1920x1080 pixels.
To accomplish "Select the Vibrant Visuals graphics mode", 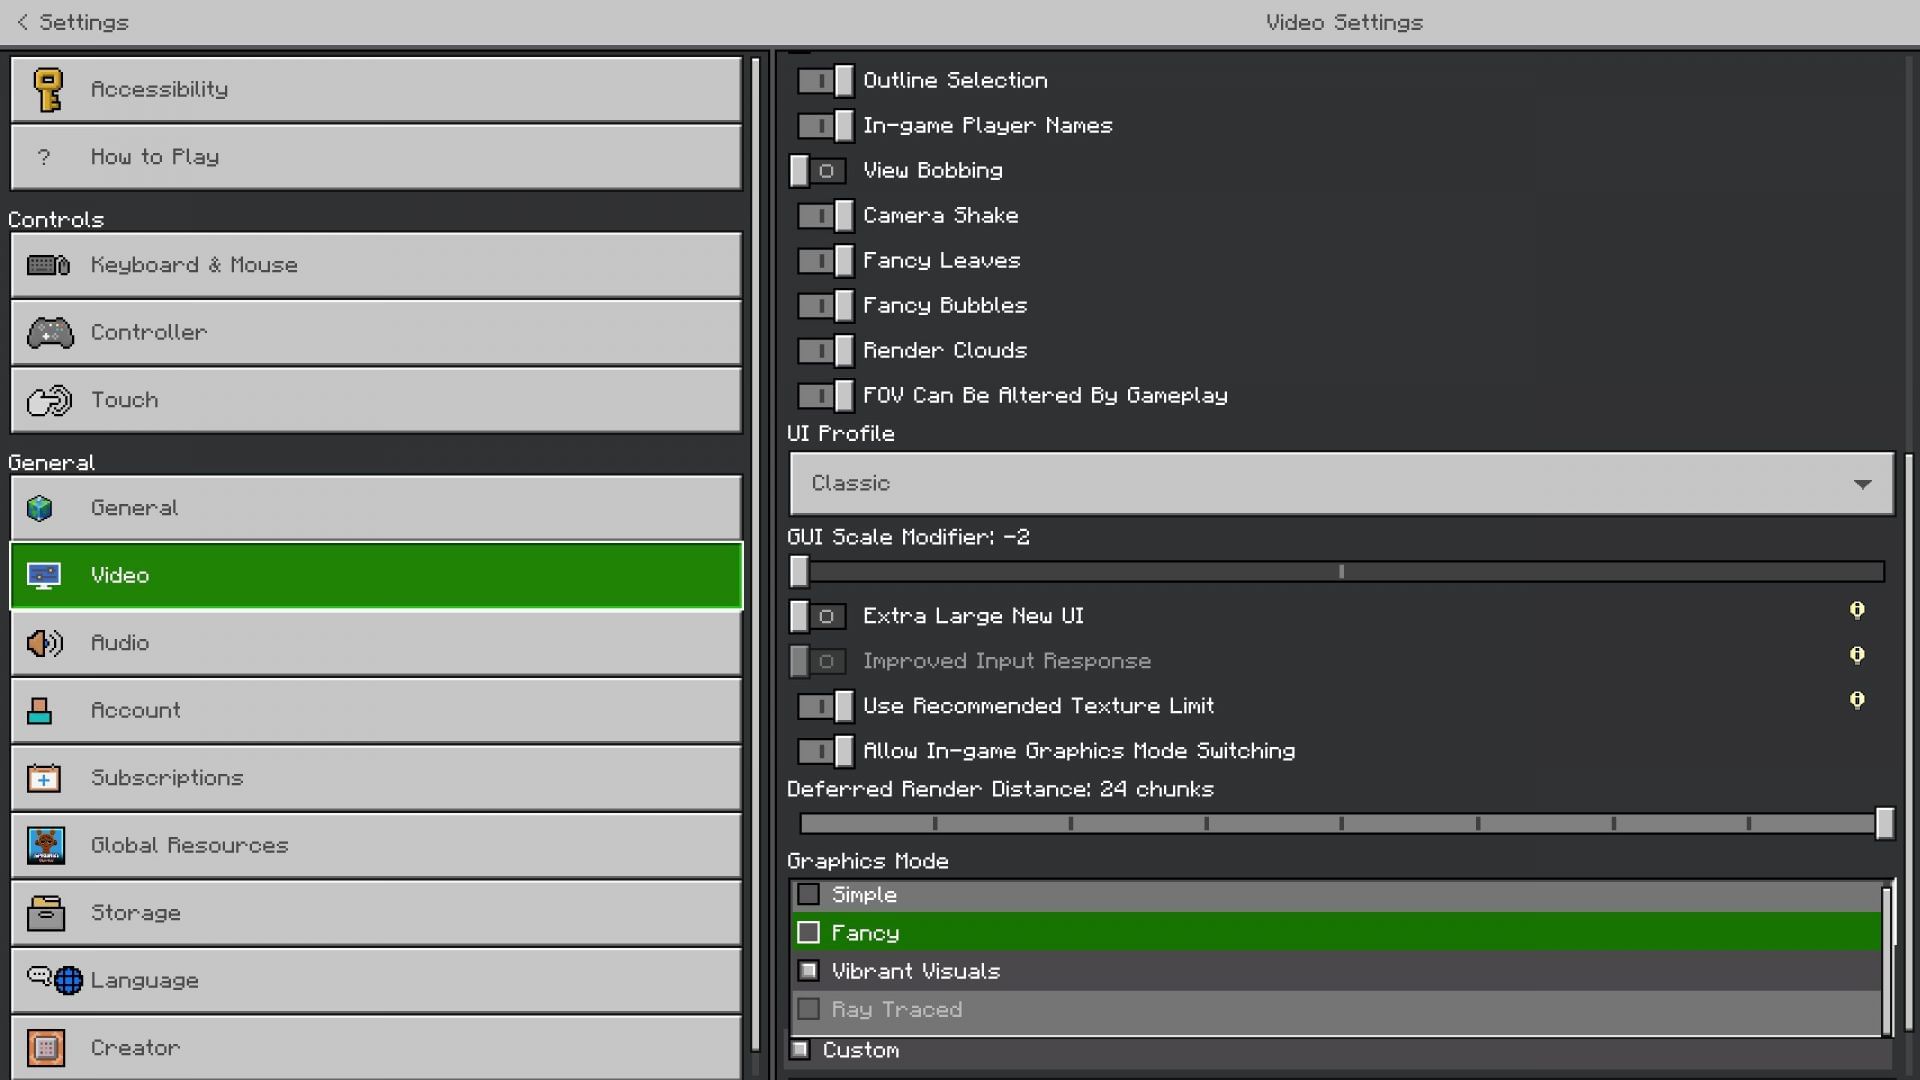I will [915, 971].
